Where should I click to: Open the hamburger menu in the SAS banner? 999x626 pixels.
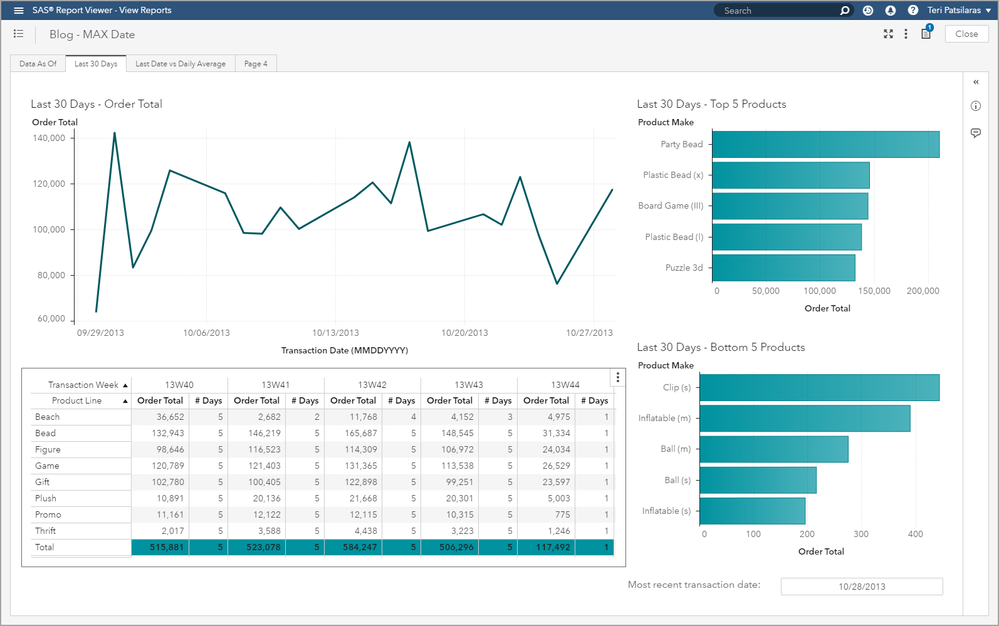[x=18, y=10]
